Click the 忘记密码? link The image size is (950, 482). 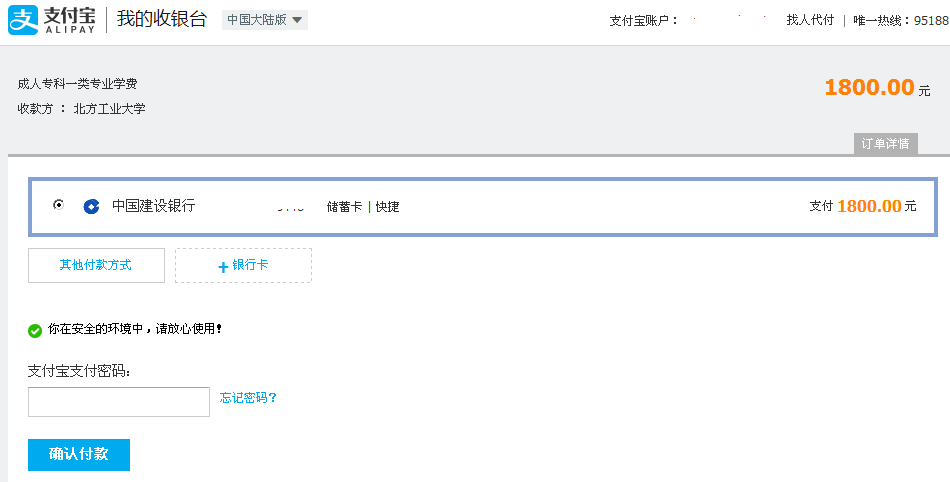(x=248, y=398)
